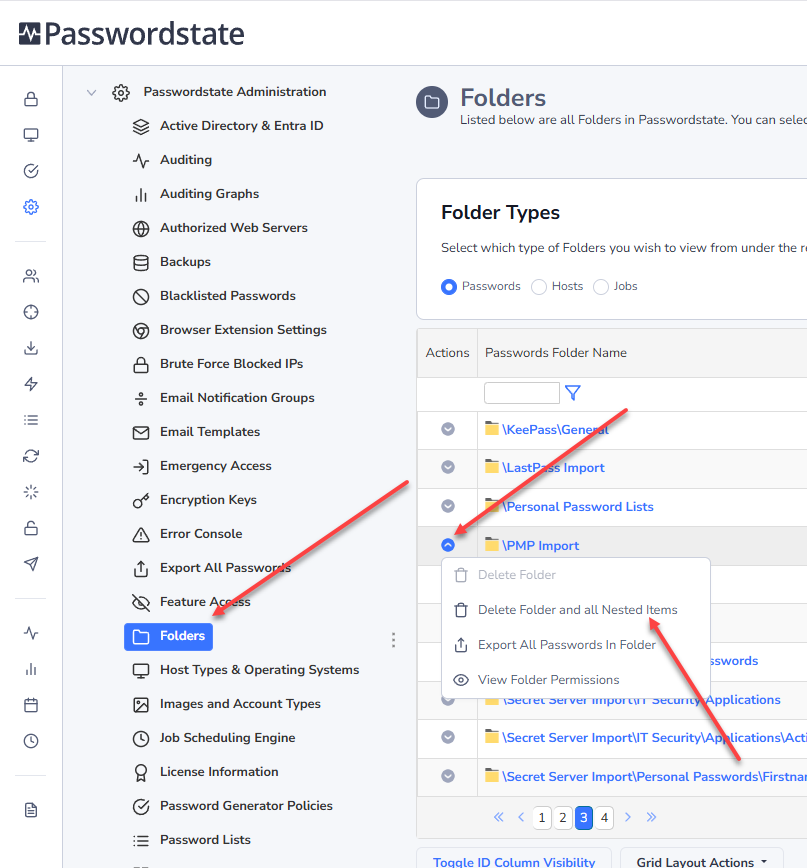Screen dimensions: 807x868
Task: Click the bar chart icon in rail
Action: coord(31,669)
